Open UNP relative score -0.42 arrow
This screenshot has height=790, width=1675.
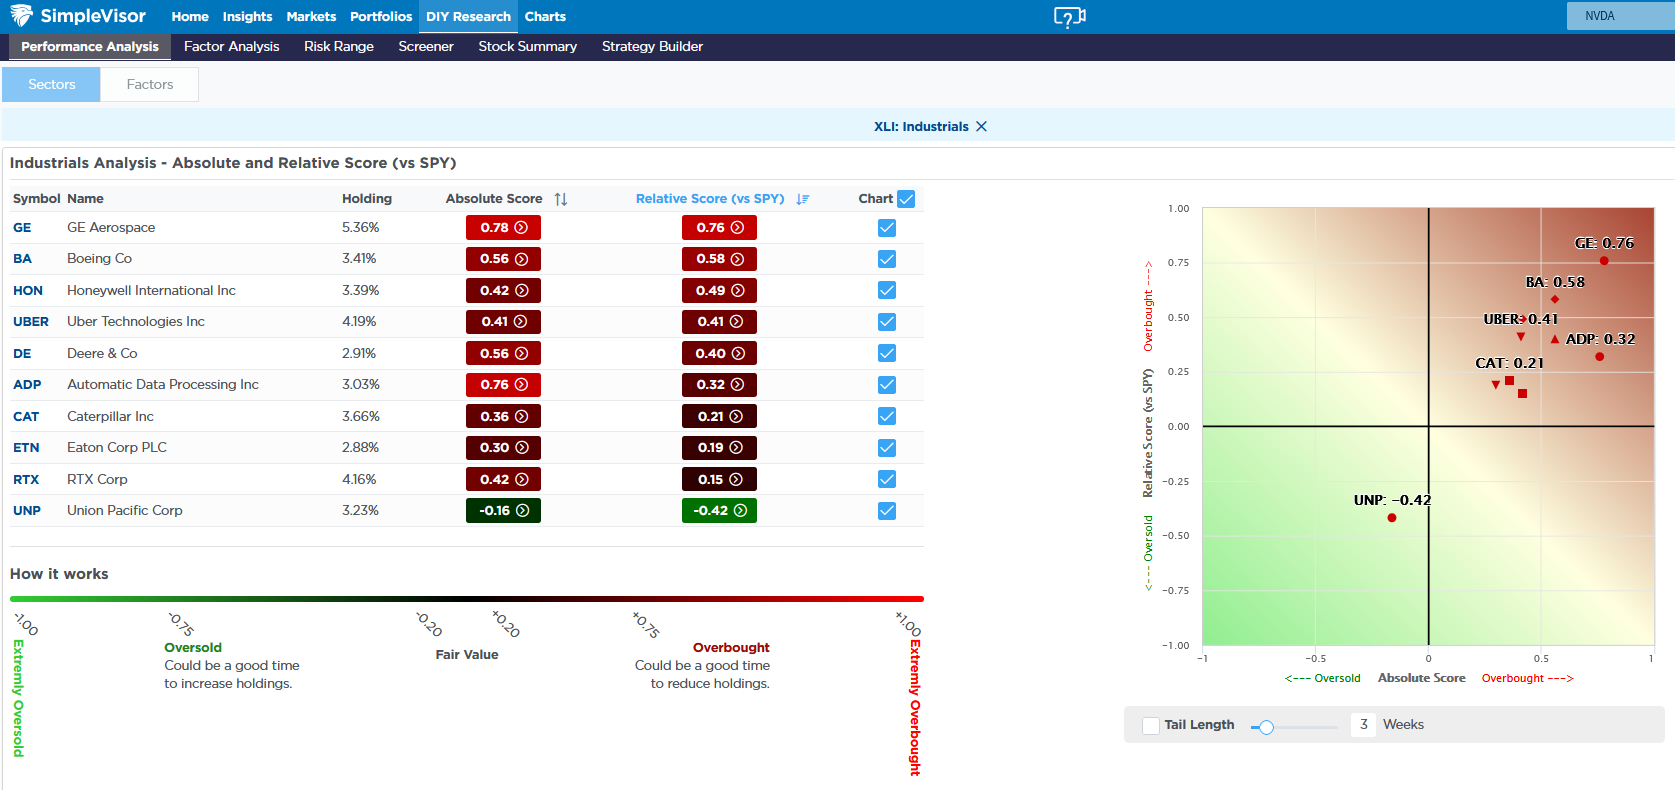pyautogui.click(x=740, y=511)
